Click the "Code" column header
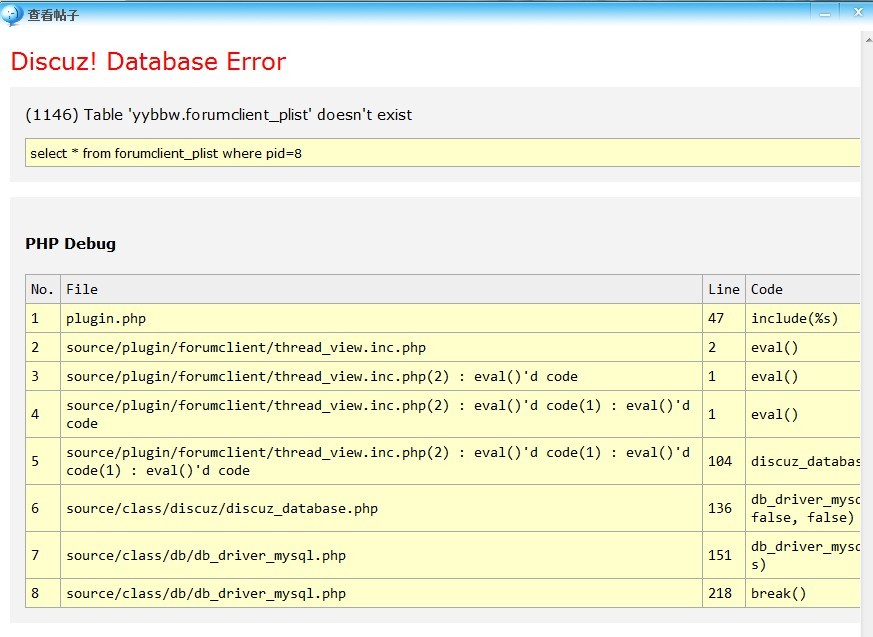 click(803, 289)
